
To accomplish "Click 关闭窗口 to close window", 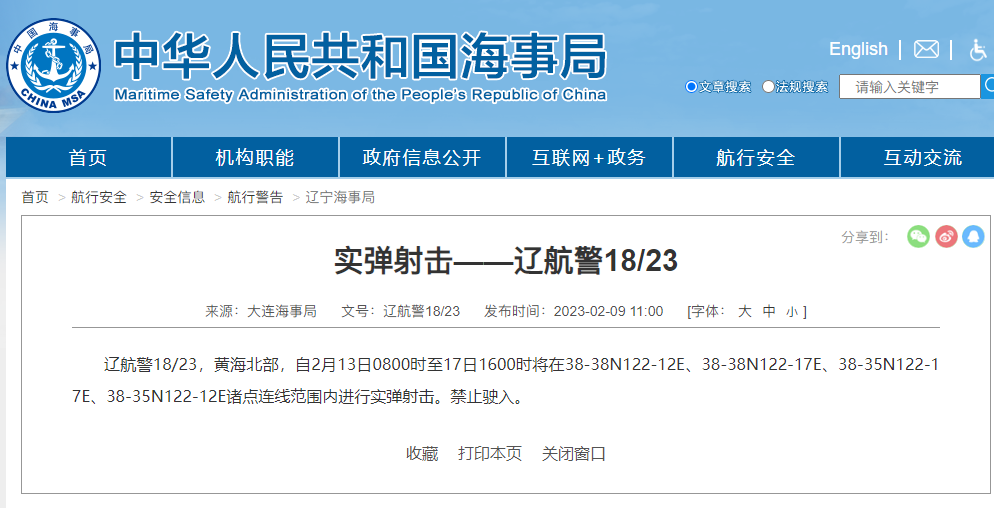I will pos(574,453).
